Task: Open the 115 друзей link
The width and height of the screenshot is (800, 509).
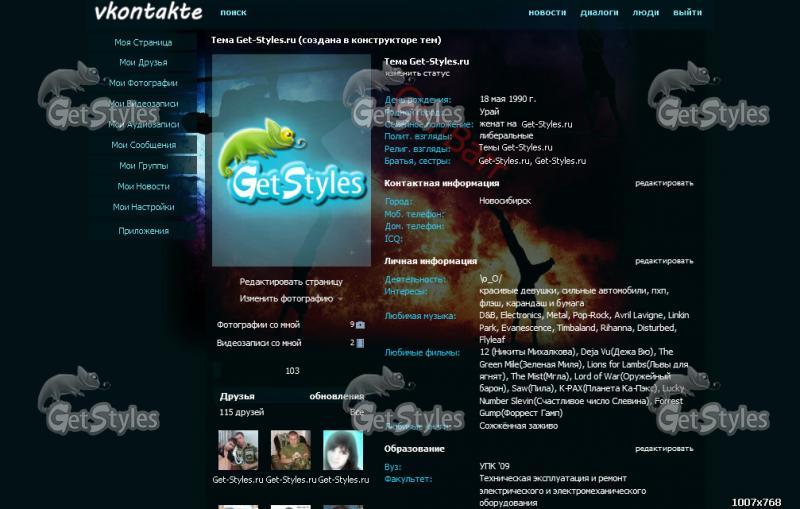Action: [x=242, y=412]
